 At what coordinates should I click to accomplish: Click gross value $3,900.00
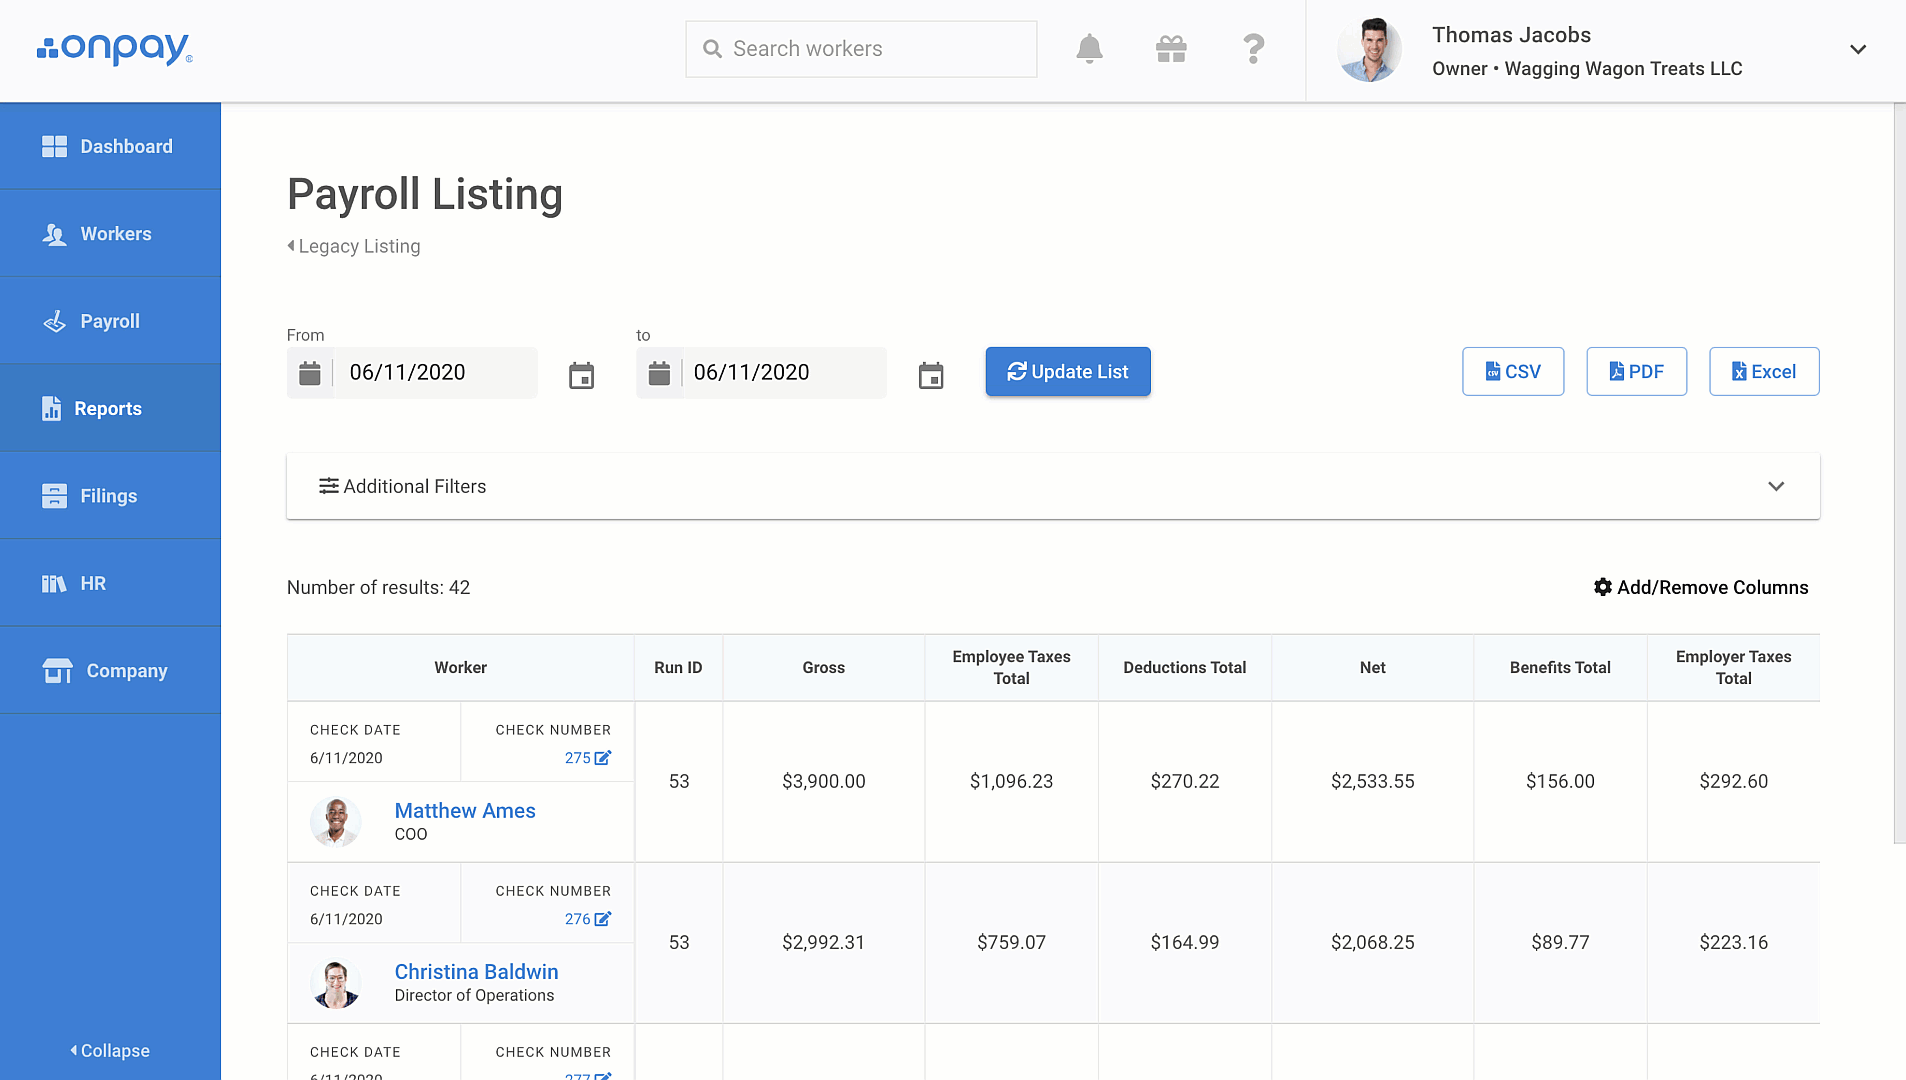(x=823, y=782)
